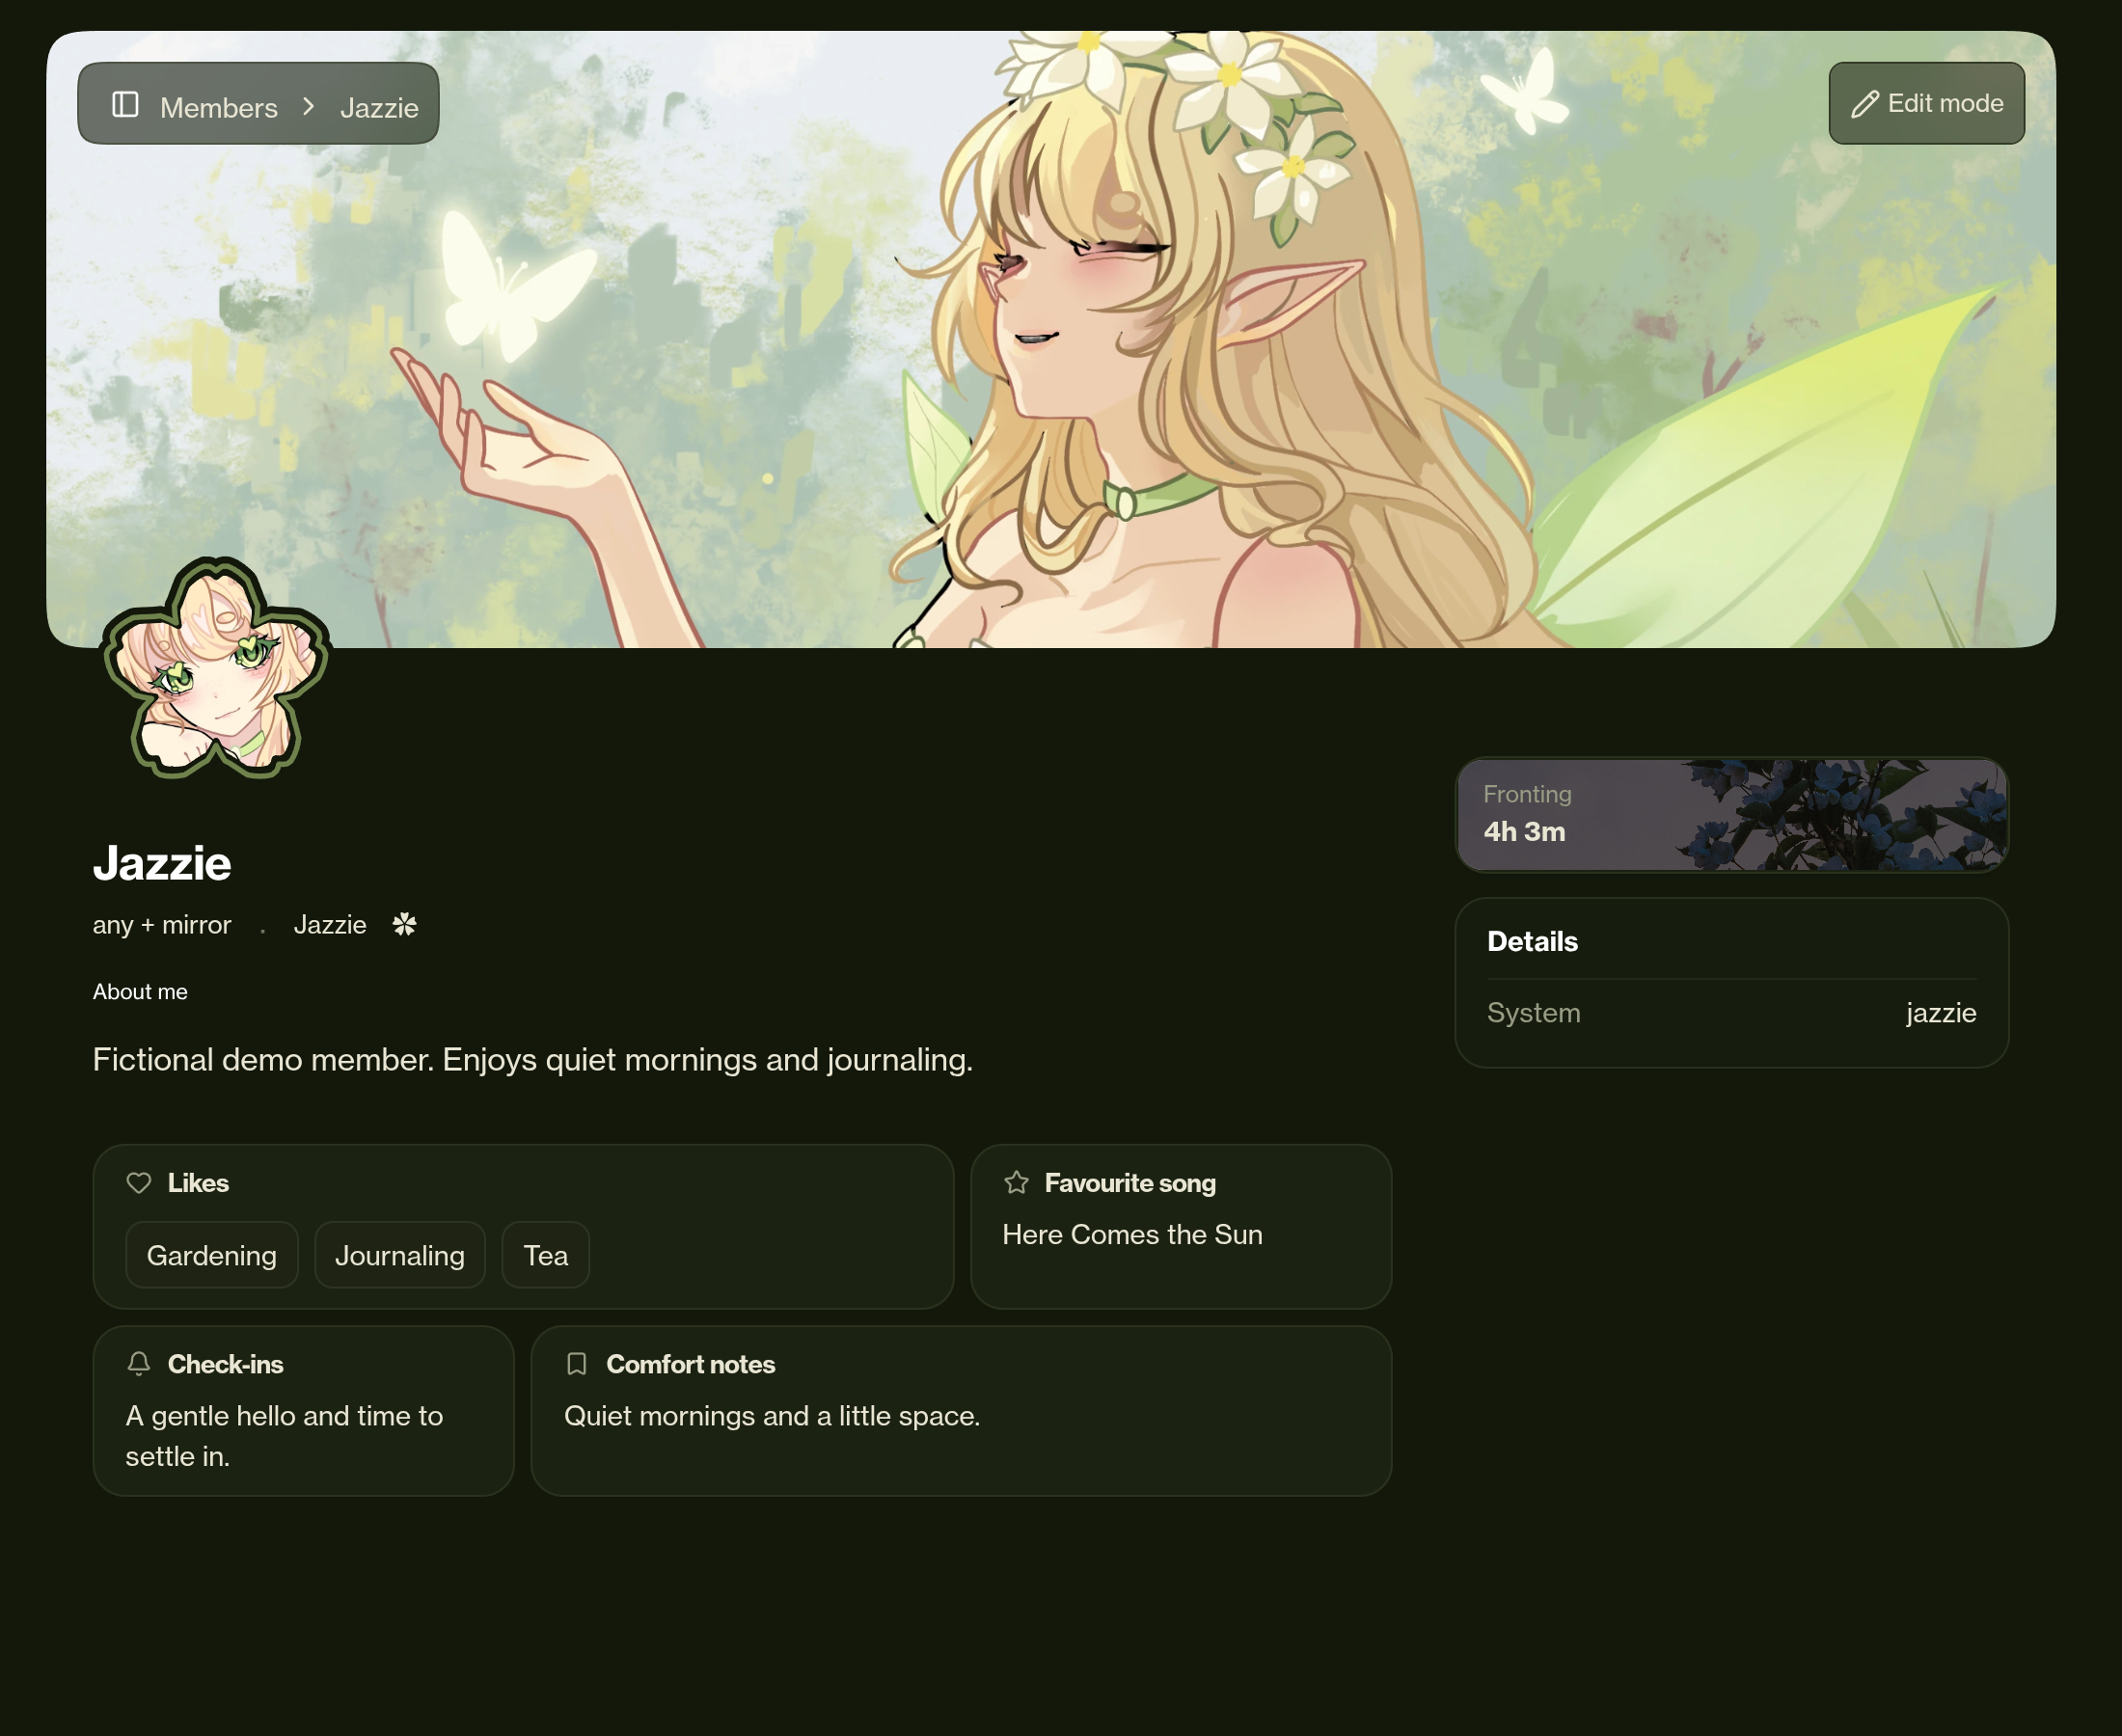The height and width of the screenshot is (1736, 2122).
Task: Click the Jazzie system tag label
Action: tap(330, 925)
